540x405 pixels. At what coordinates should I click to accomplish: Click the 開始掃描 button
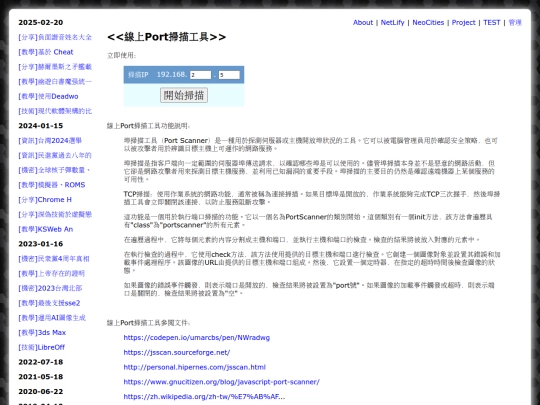pos(184,95)
